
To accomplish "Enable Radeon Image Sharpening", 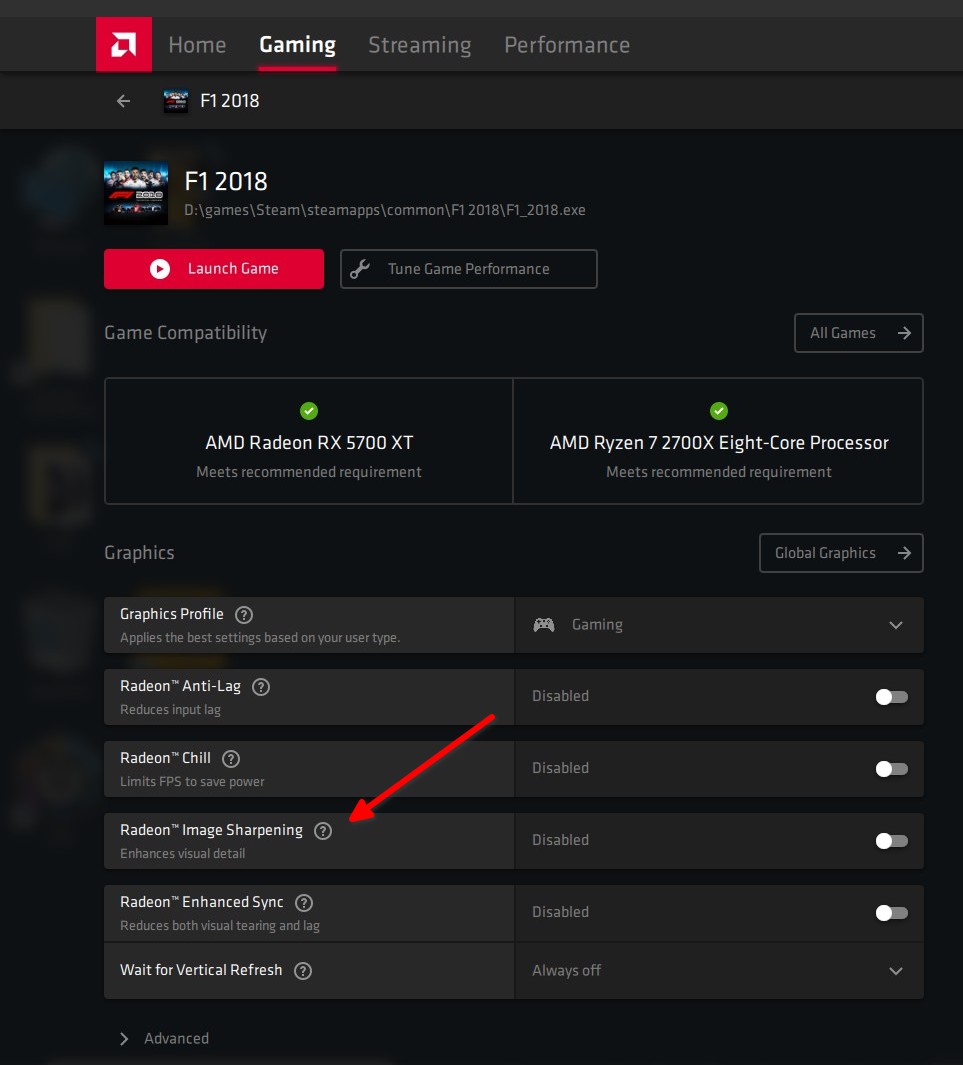I will [x=891, y=841].
